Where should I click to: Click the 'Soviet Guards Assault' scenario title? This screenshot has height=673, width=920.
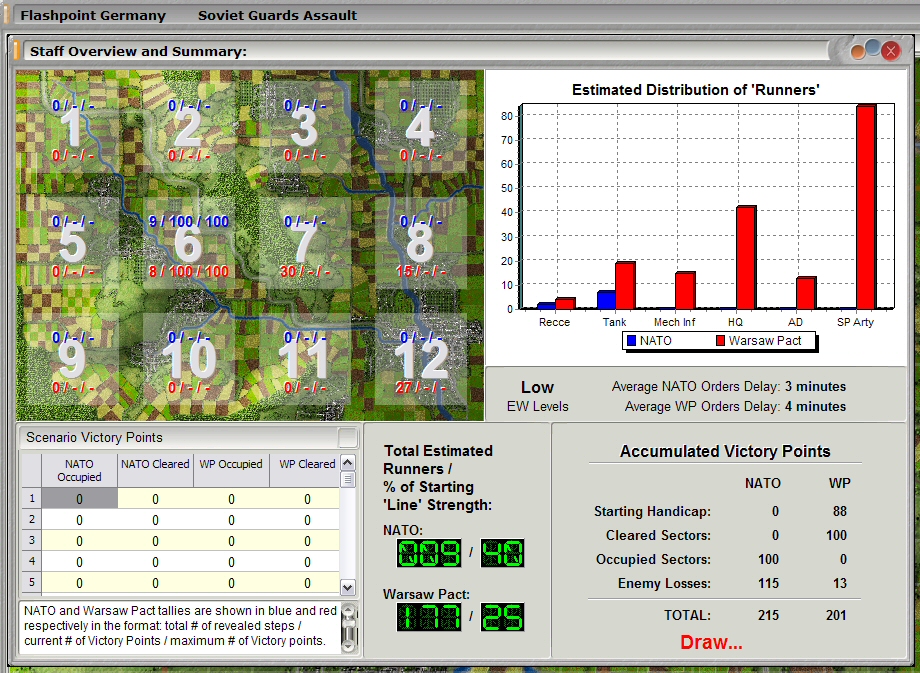coord(278,15)
